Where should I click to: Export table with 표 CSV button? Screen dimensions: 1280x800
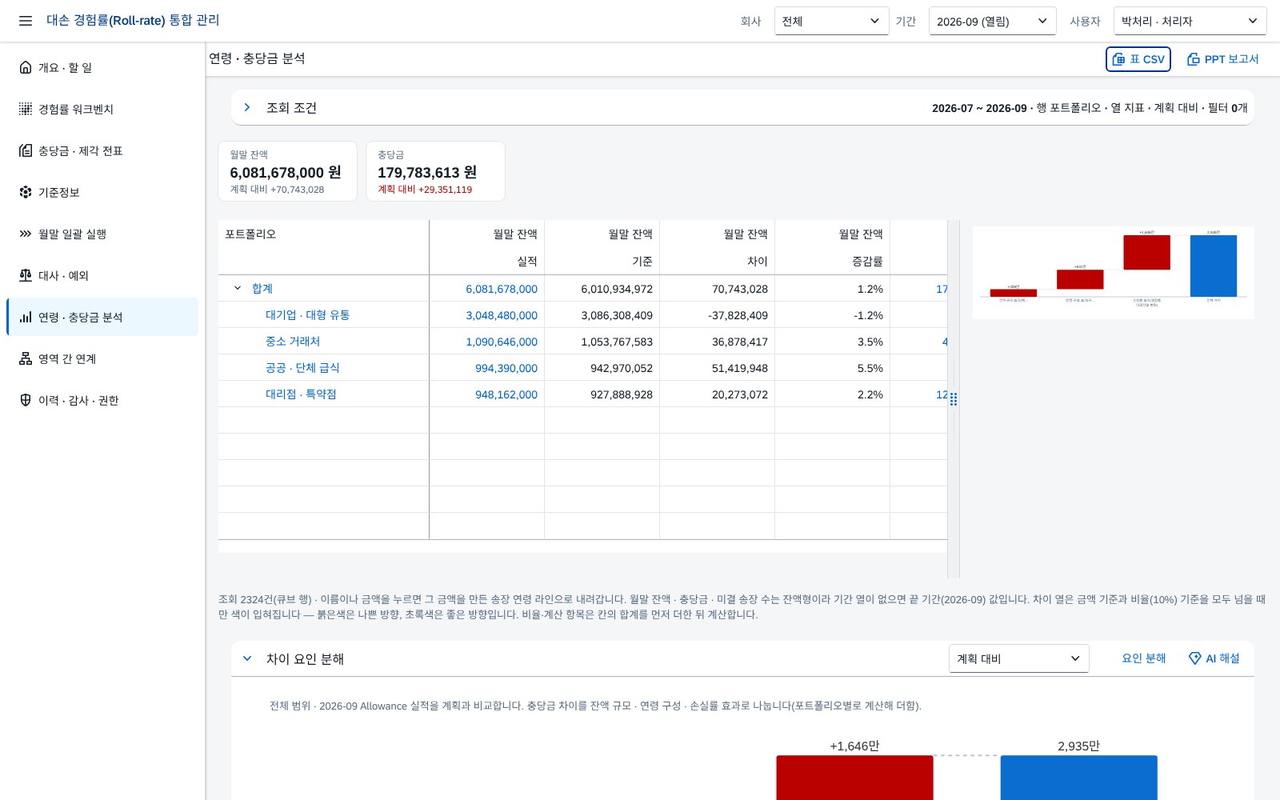[1138, 59]
